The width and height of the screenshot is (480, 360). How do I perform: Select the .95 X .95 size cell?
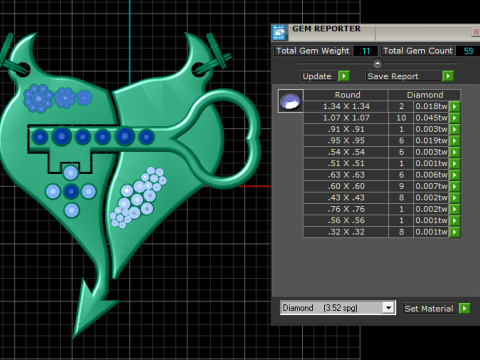(x=346, y=141)
